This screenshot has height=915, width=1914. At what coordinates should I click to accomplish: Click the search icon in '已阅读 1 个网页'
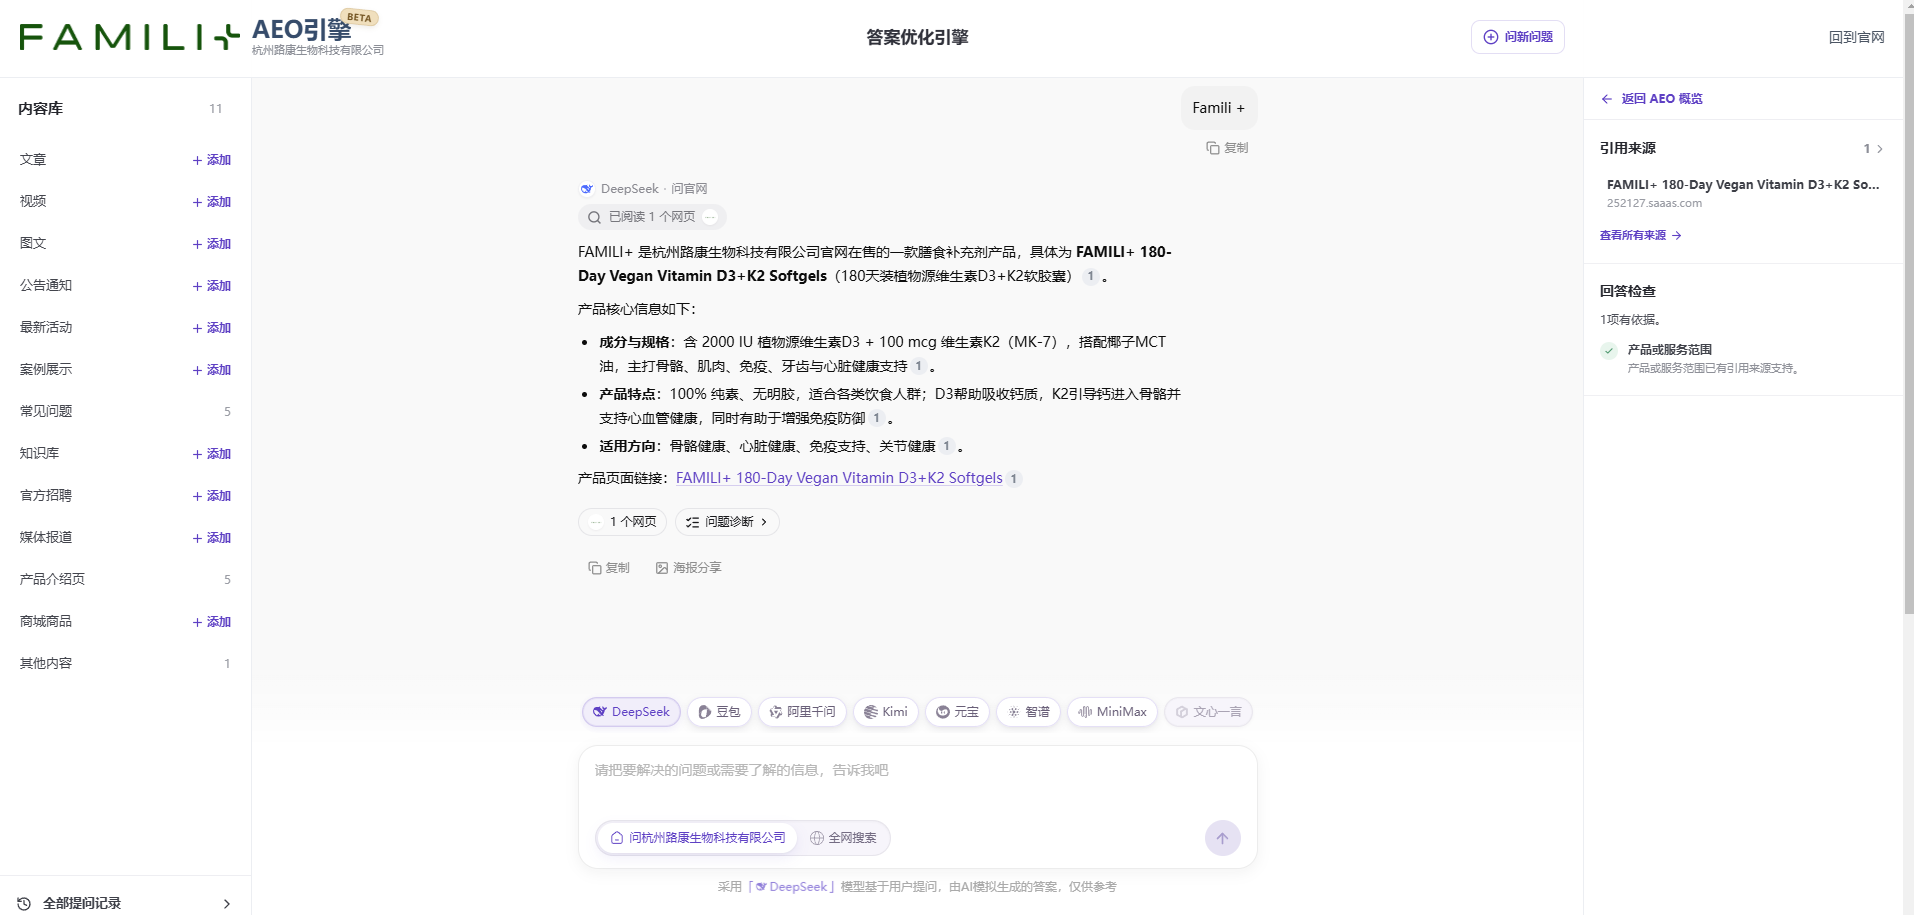point(594,217)
